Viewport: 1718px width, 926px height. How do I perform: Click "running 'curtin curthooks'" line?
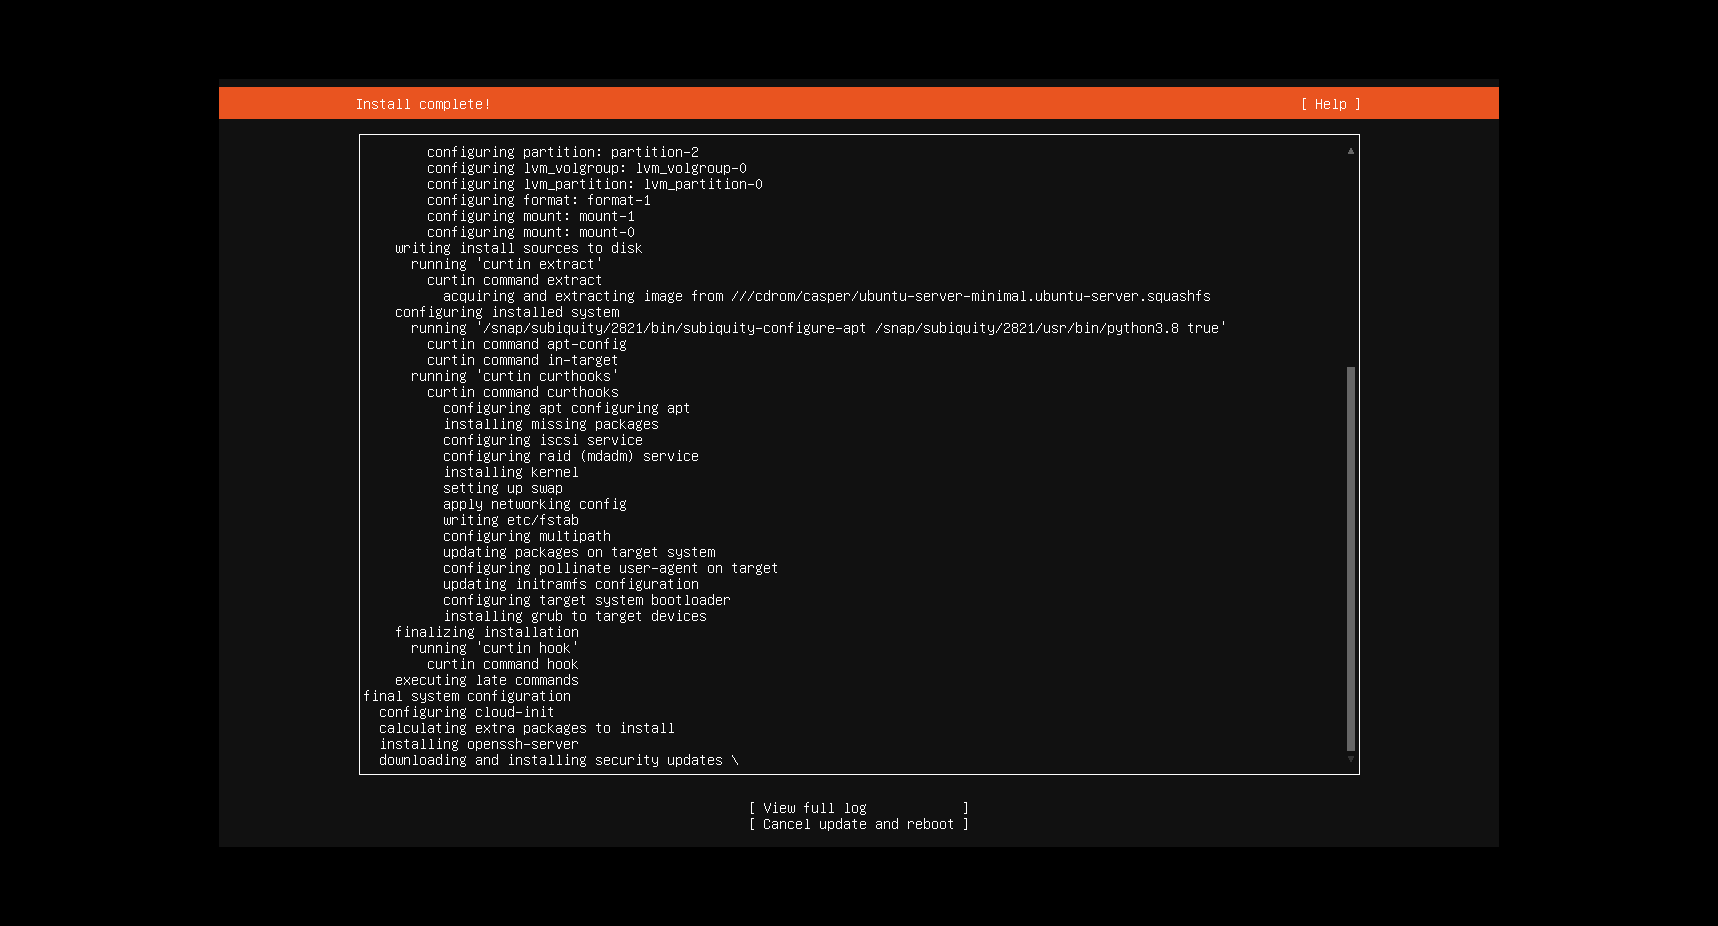click(x=515, y=376)
